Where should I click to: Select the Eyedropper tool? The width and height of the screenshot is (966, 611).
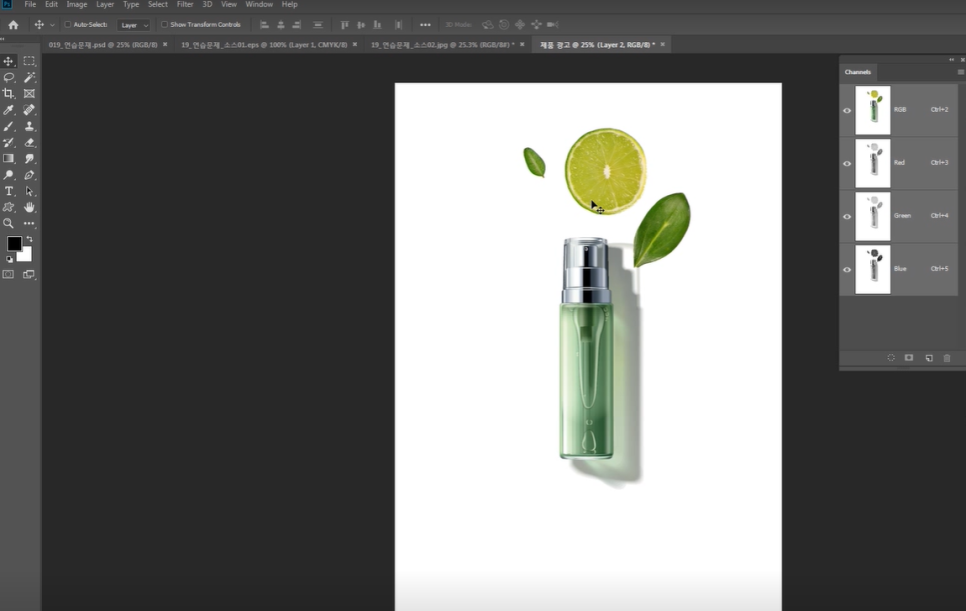coord(9,110)
